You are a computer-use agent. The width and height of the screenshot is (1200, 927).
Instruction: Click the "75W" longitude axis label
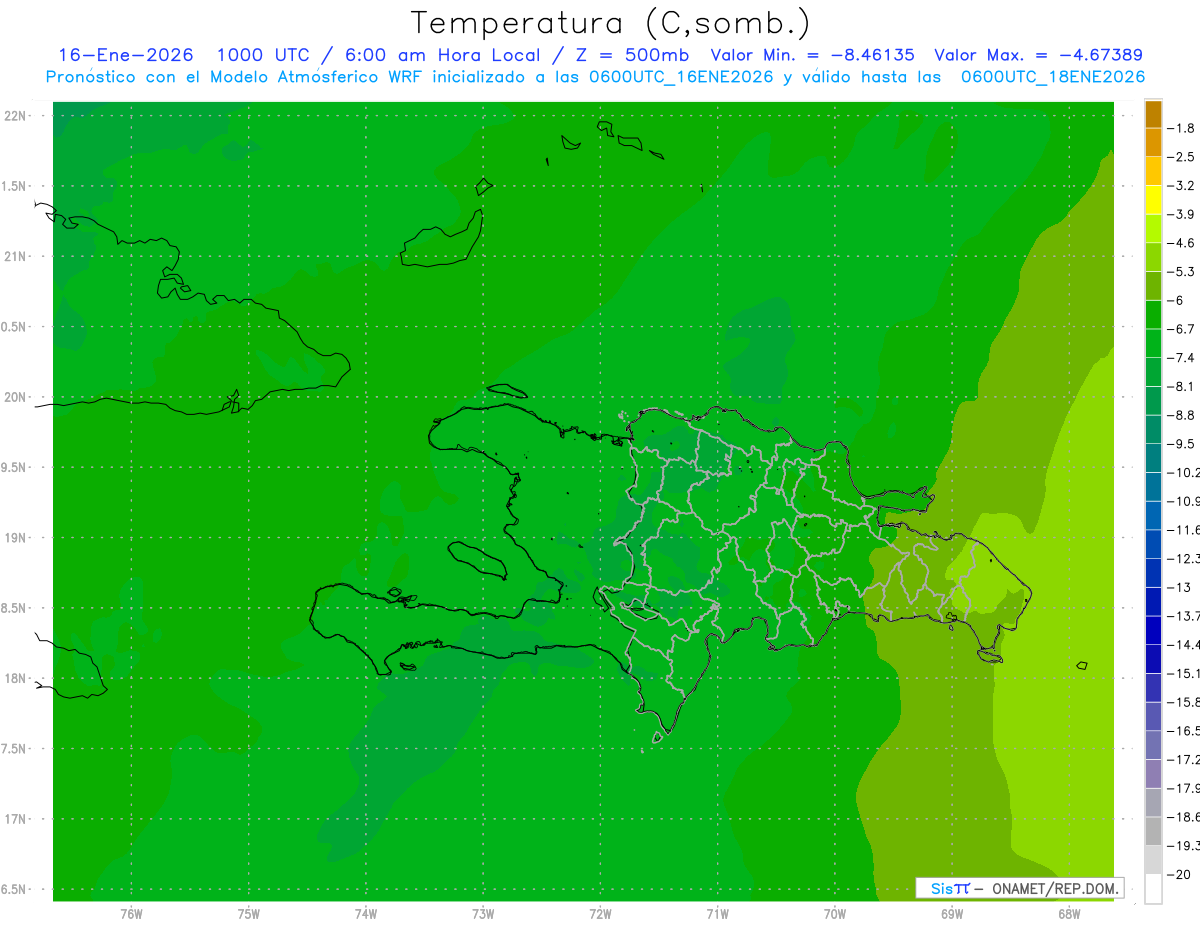[x=249, y=913]
